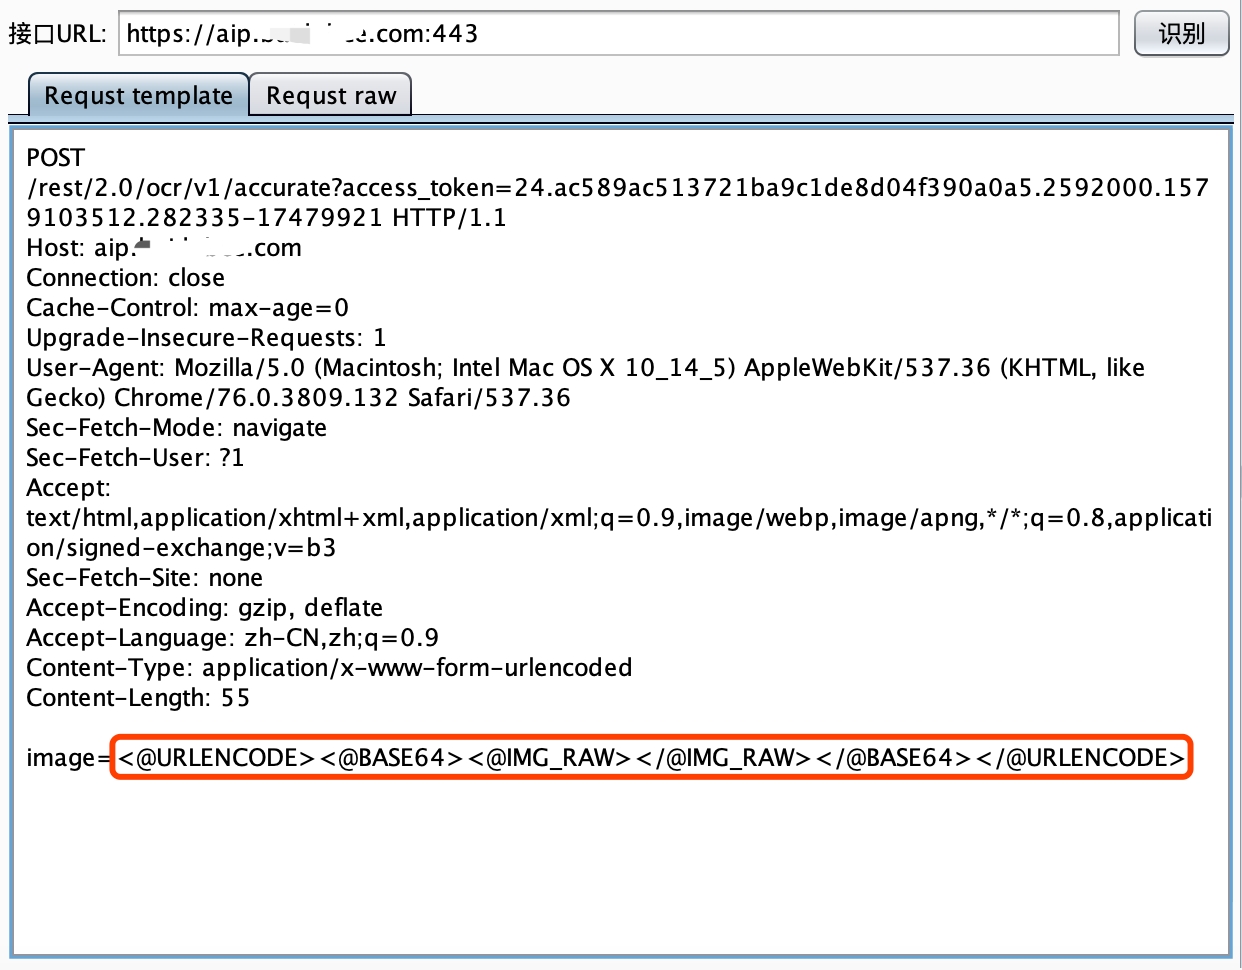Click the opening <@BASE64> tag
This screenshot has height=970, width=1242.
(392, 758)
